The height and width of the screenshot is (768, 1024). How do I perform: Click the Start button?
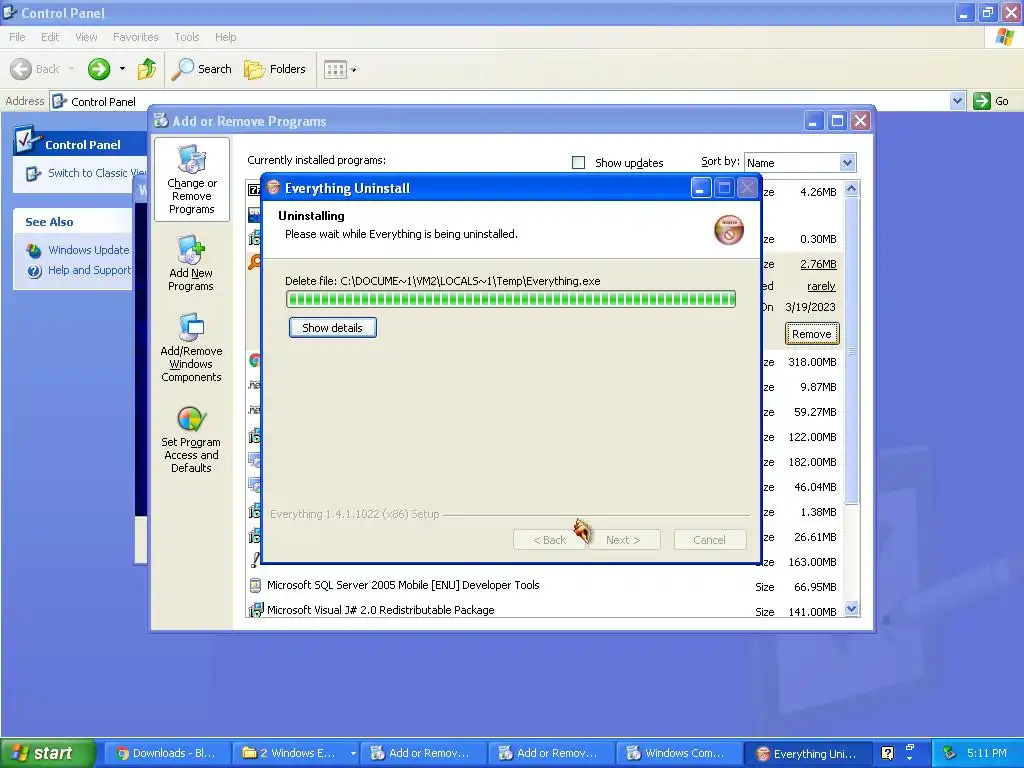[x=47, y=753]
